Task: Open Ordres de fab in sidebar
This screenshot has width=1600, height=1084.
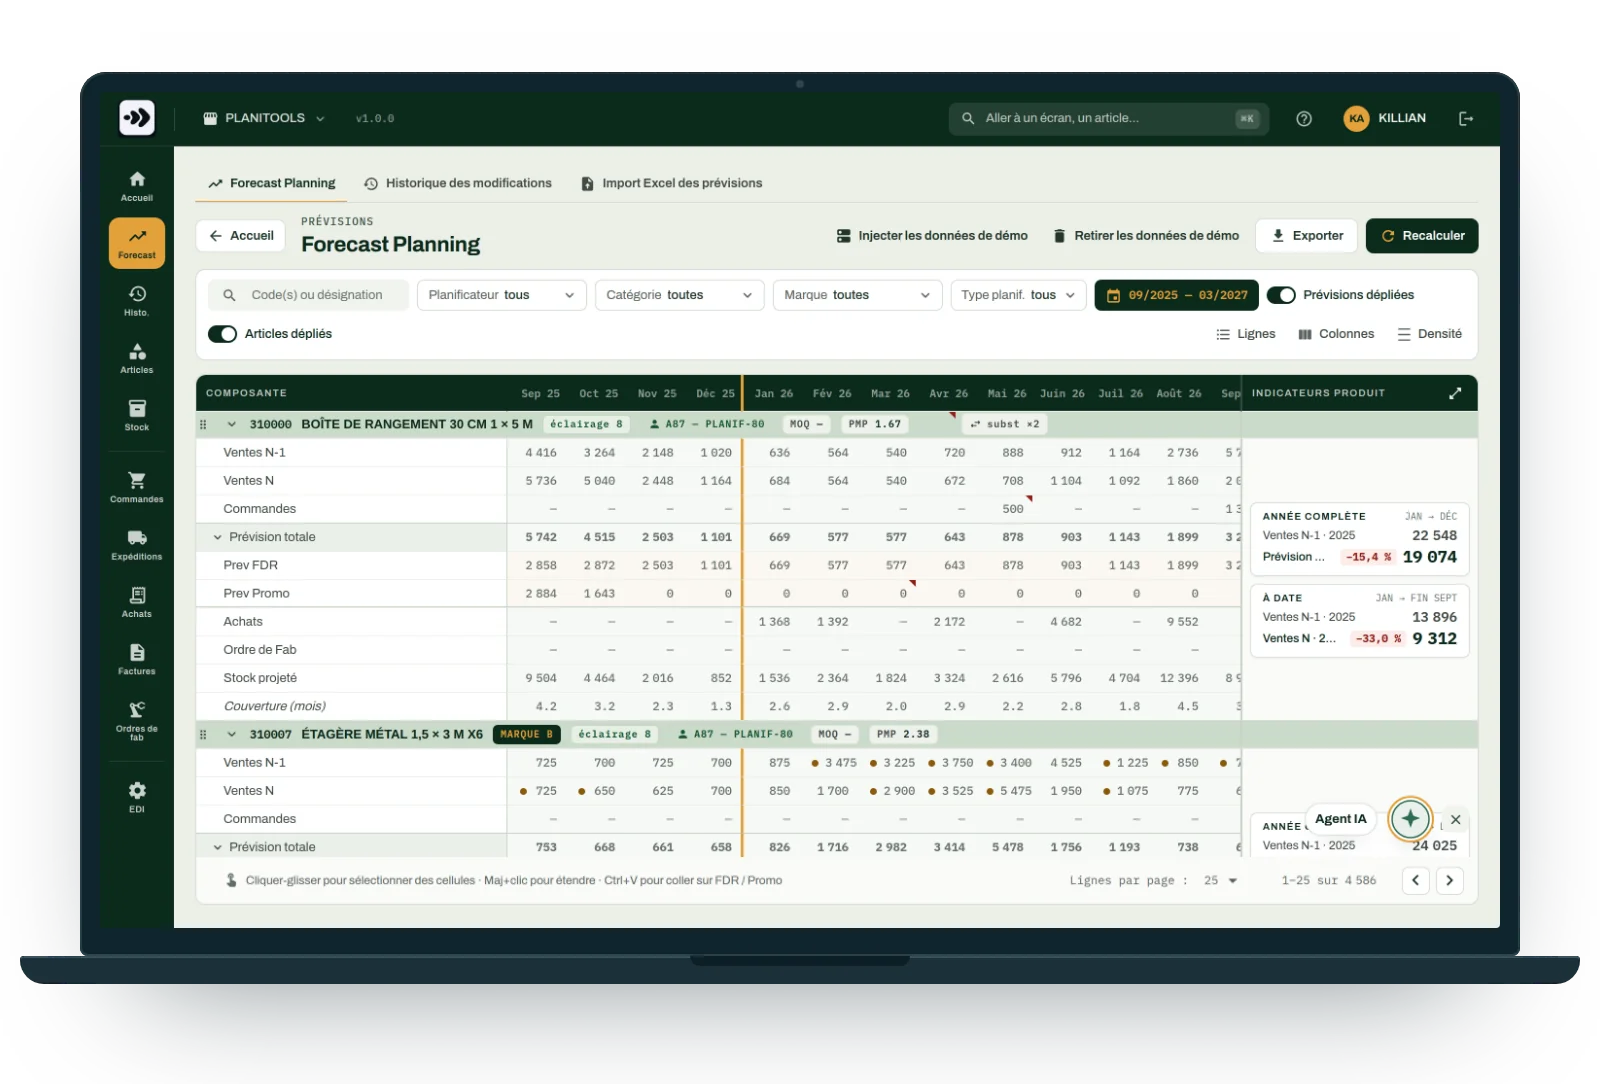Action: click(137, 719)
